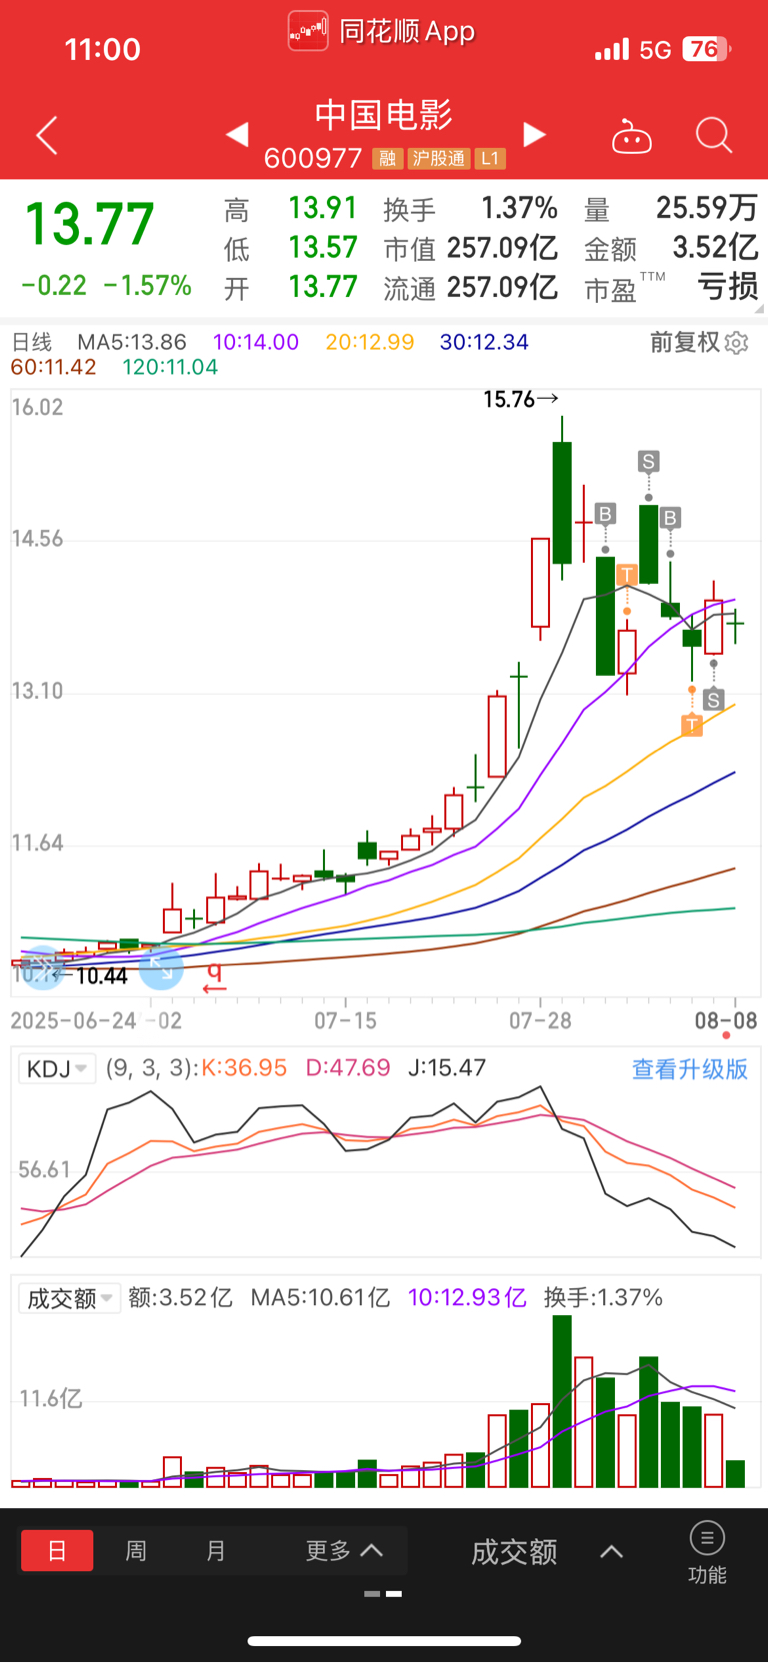Tap the expand-chart blue circle icon
The width and height of the screenshot is (768, 1663).
pos(161,967)
